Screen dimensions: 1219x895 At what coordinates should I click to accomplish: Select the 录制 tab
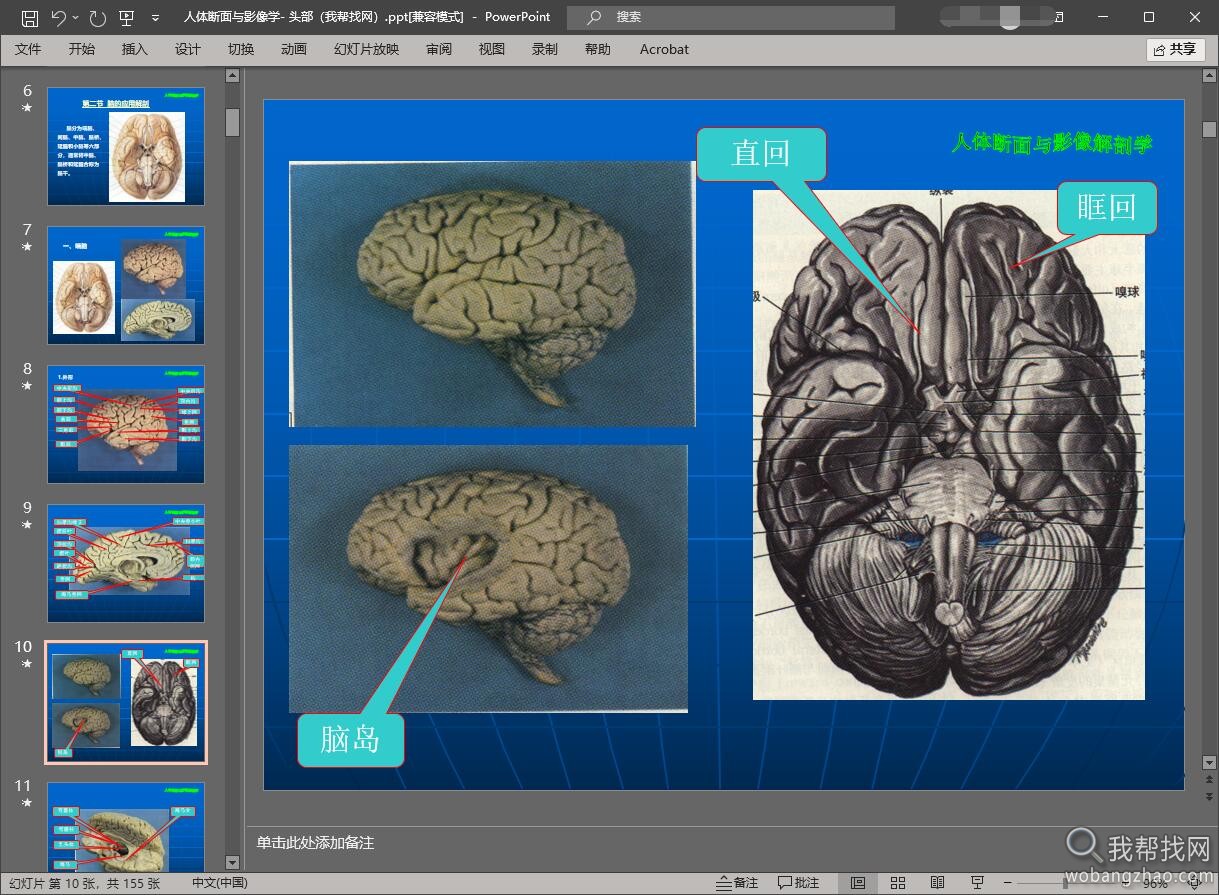tap(545, 49)
